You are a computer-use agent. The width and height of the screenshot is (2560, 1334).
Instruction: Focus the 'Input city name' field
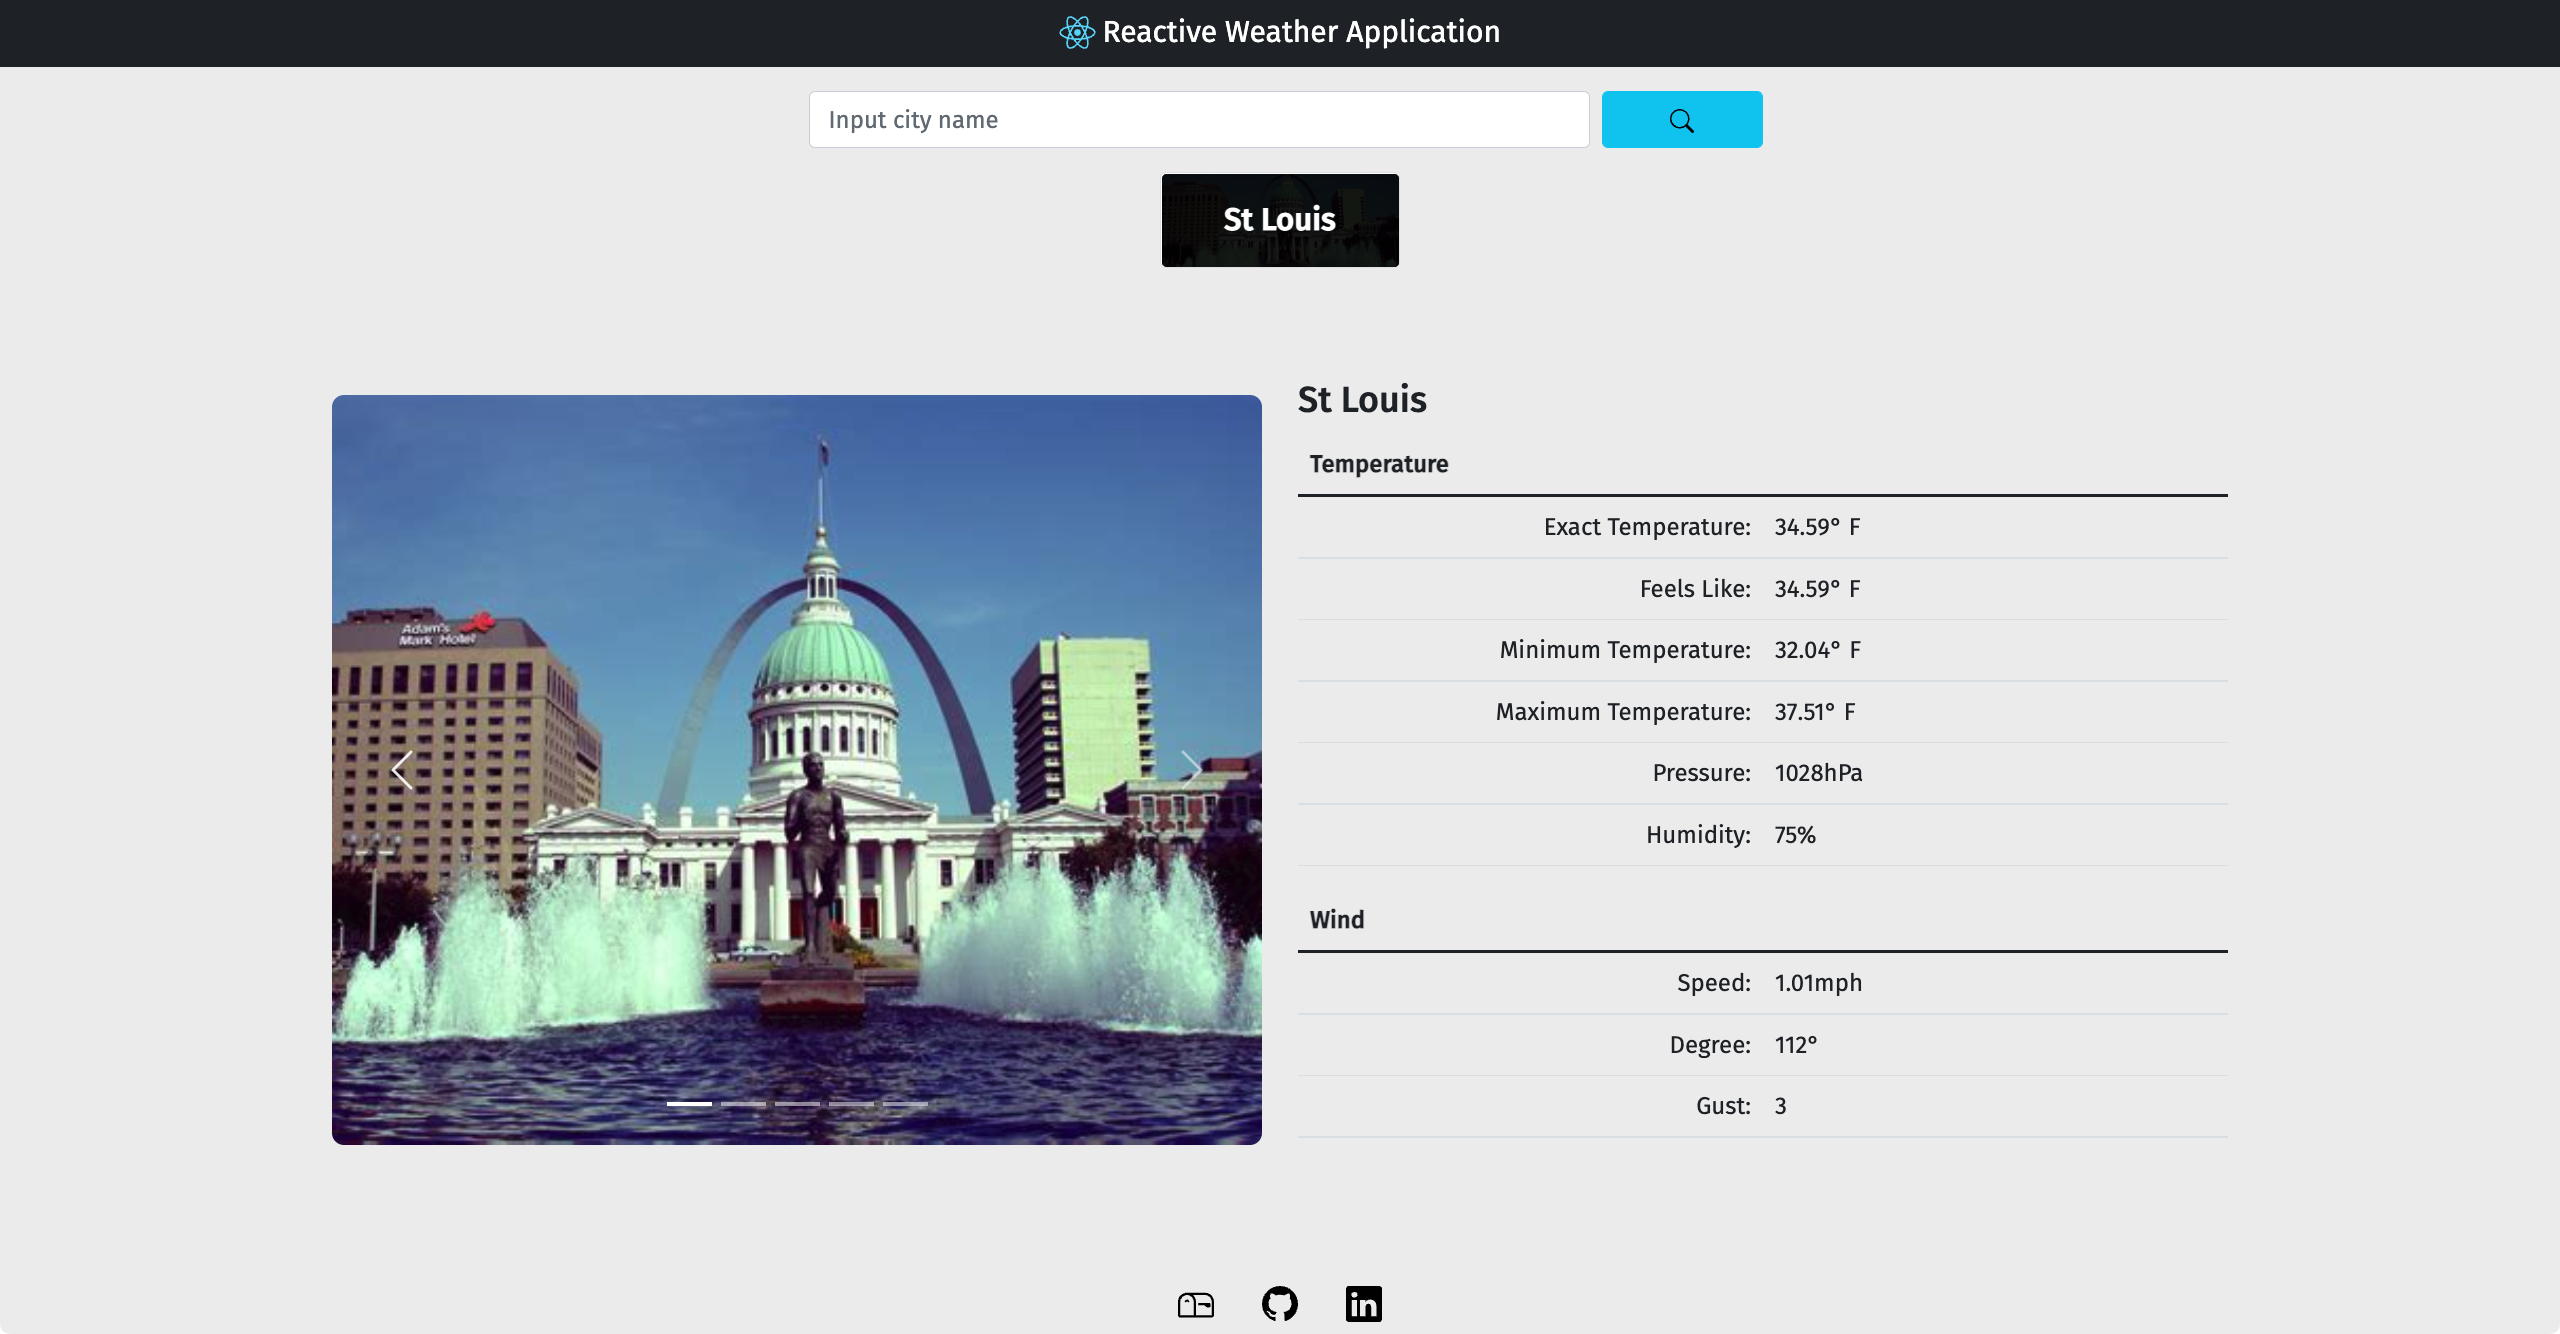click(x=1198, y=120)
